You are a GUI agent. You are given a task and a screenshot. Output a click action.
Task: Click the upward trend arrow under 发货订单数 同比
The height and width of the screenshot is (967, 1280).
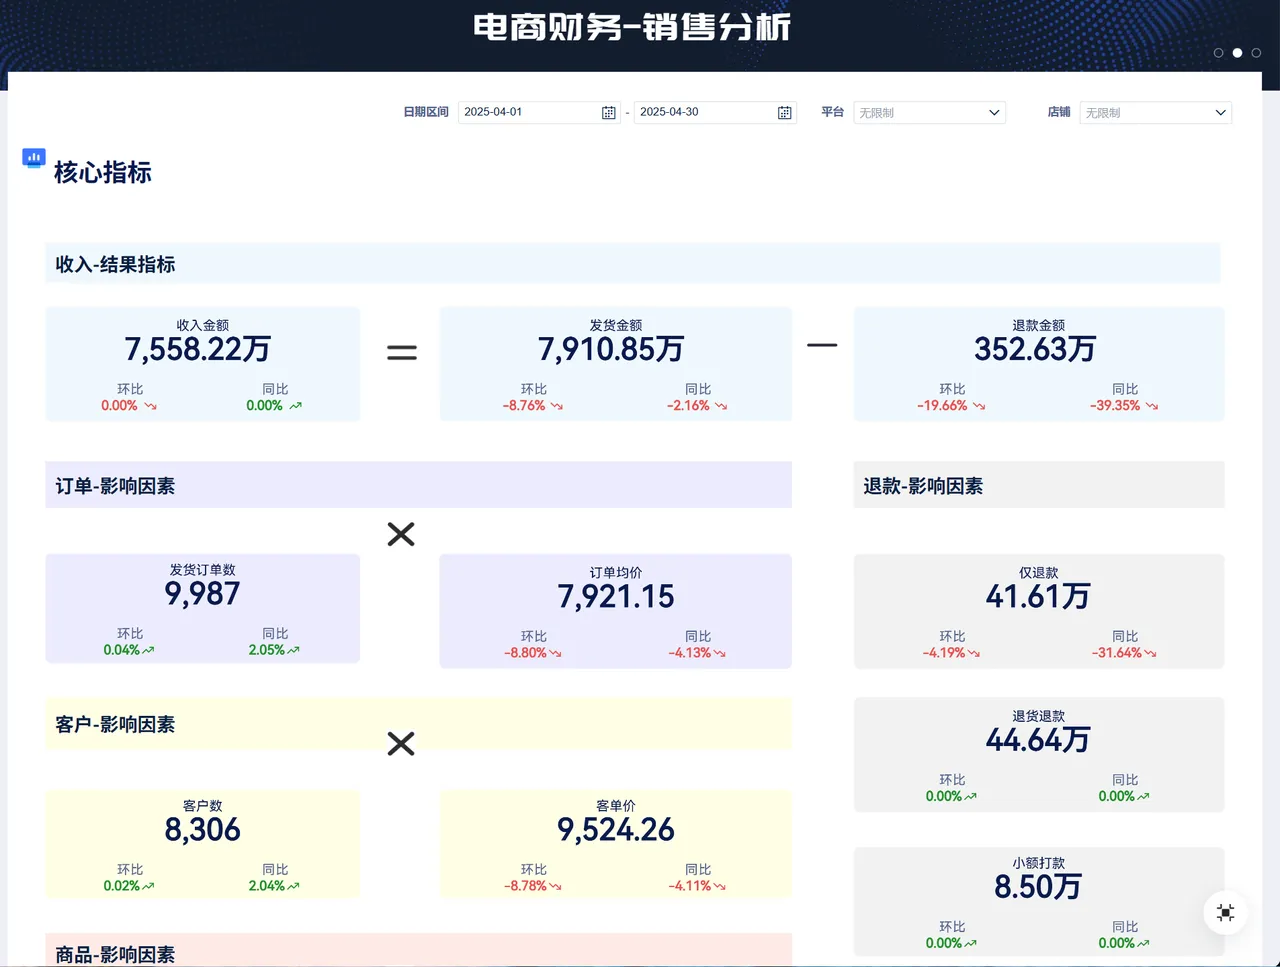pos(293,650)
